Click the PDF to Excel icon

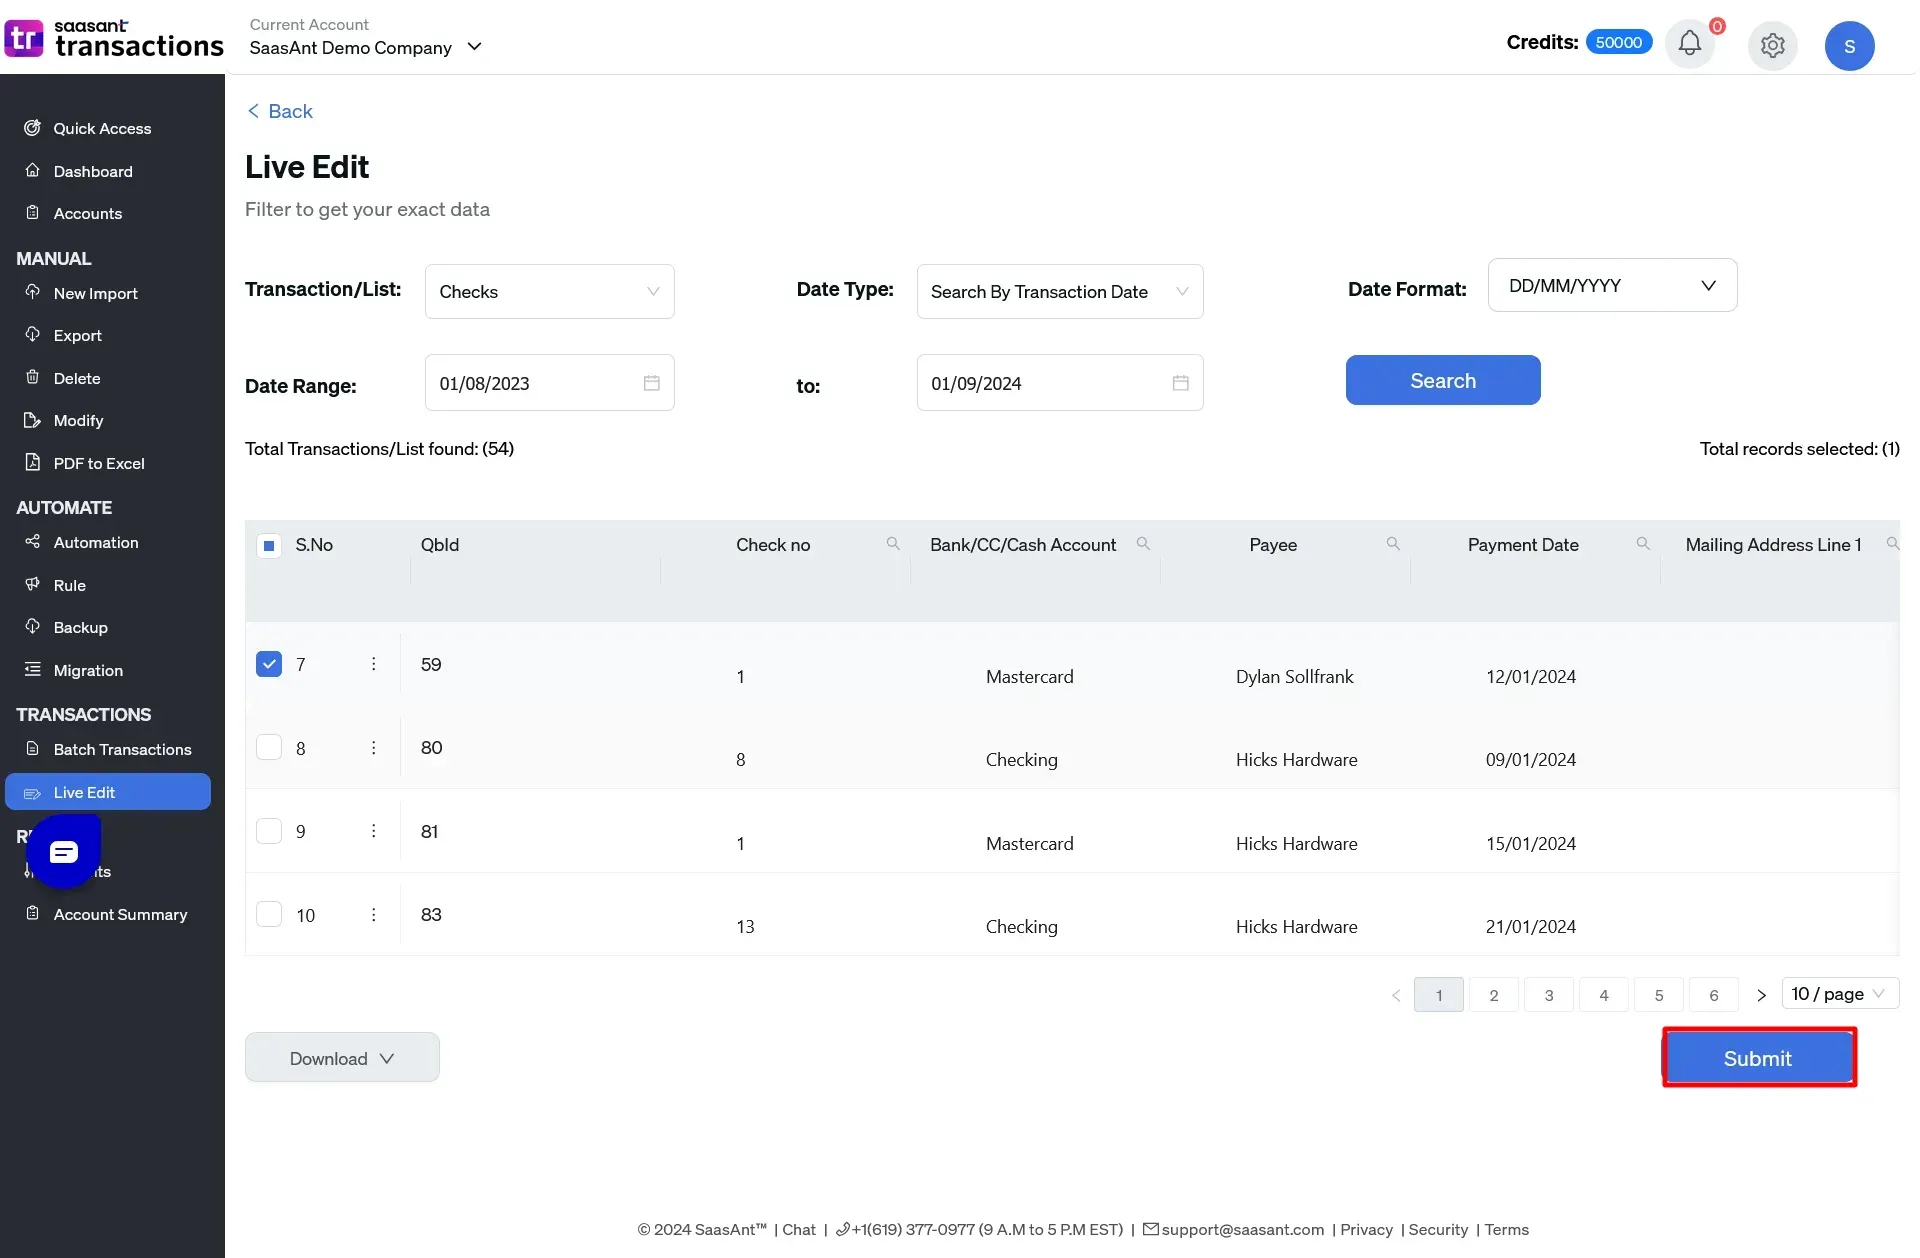tap(32, 463)
